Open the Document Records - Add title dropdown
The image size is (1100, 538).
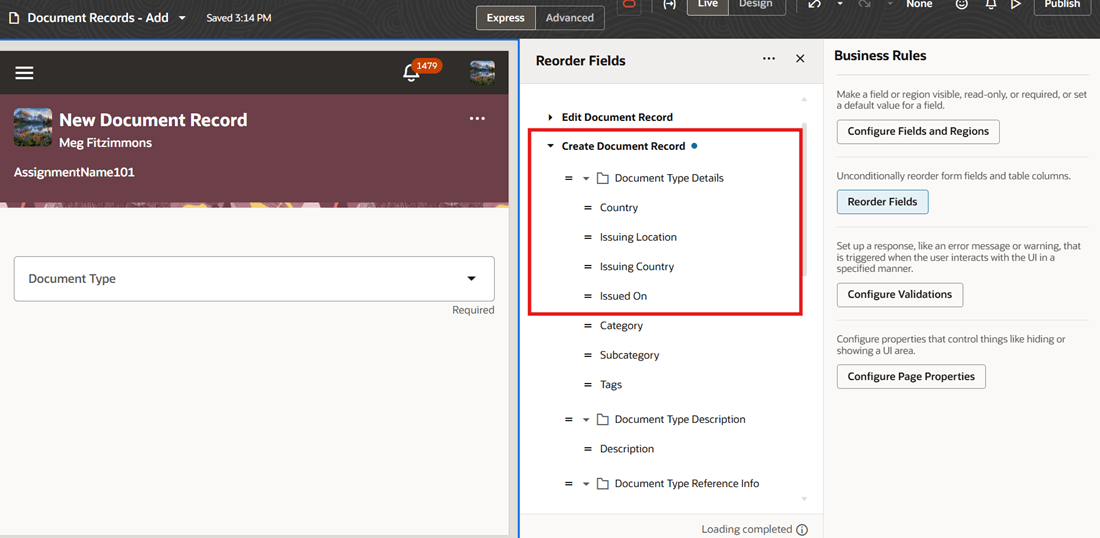182,18
